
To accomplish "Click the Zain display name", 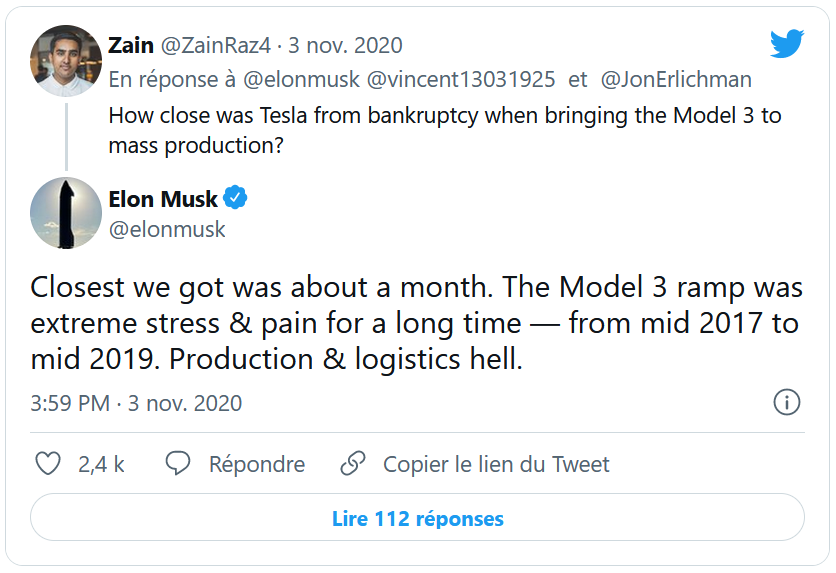I will [130, 45].
